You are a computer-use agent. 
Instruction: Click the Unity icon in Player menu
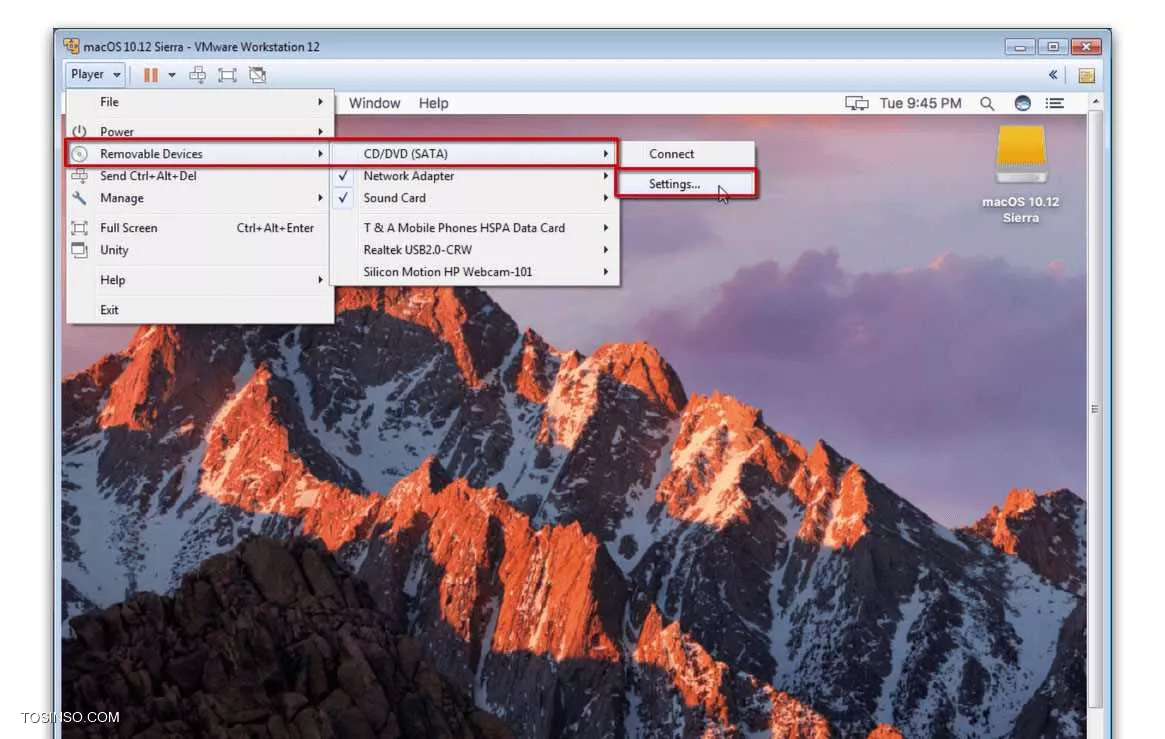pos(79,250)
